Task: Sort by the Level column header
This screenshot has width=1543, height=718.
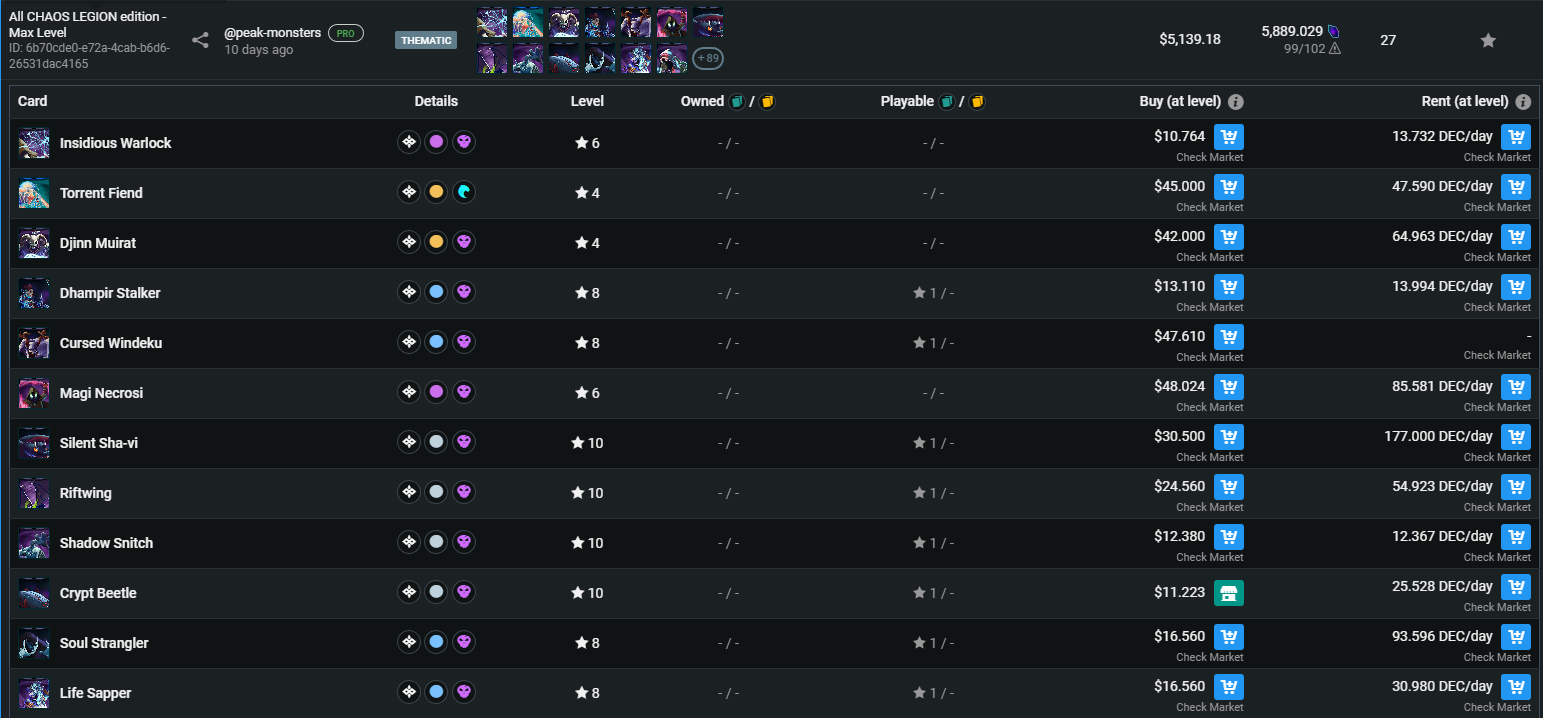Action: (x=587, y=101)
